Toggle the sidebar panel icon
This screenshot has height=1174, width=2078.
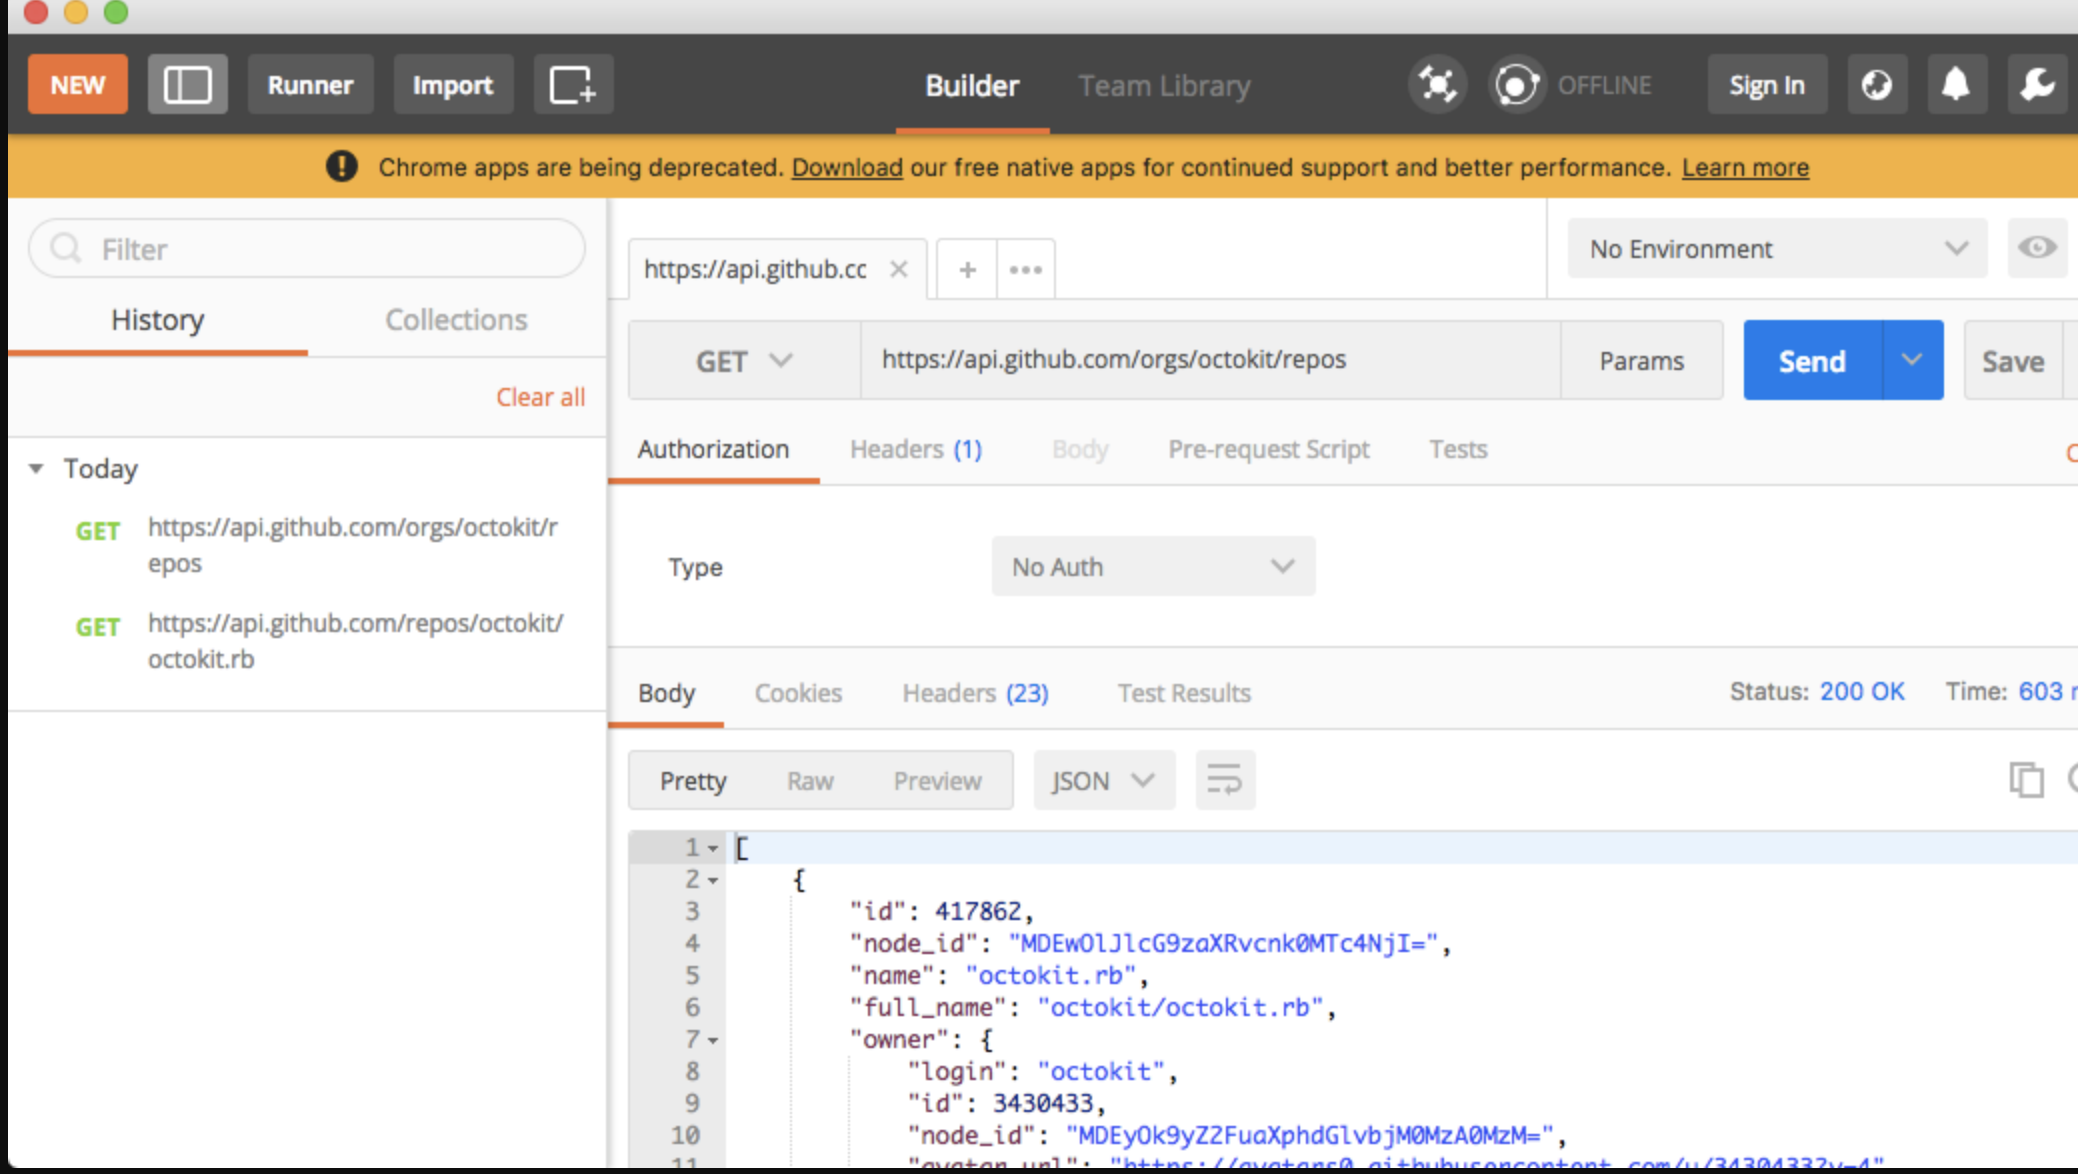[187, 85]
